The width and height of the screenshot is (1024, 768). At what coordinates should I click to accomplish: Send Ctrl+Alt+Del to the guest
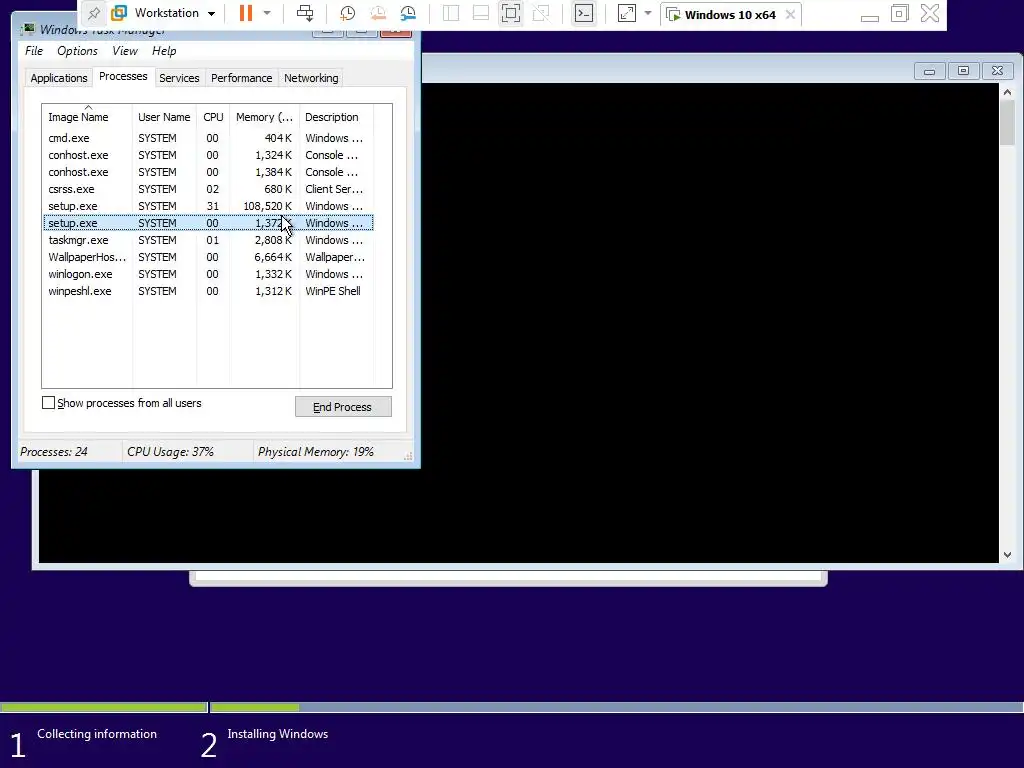(x=304, y=13)
